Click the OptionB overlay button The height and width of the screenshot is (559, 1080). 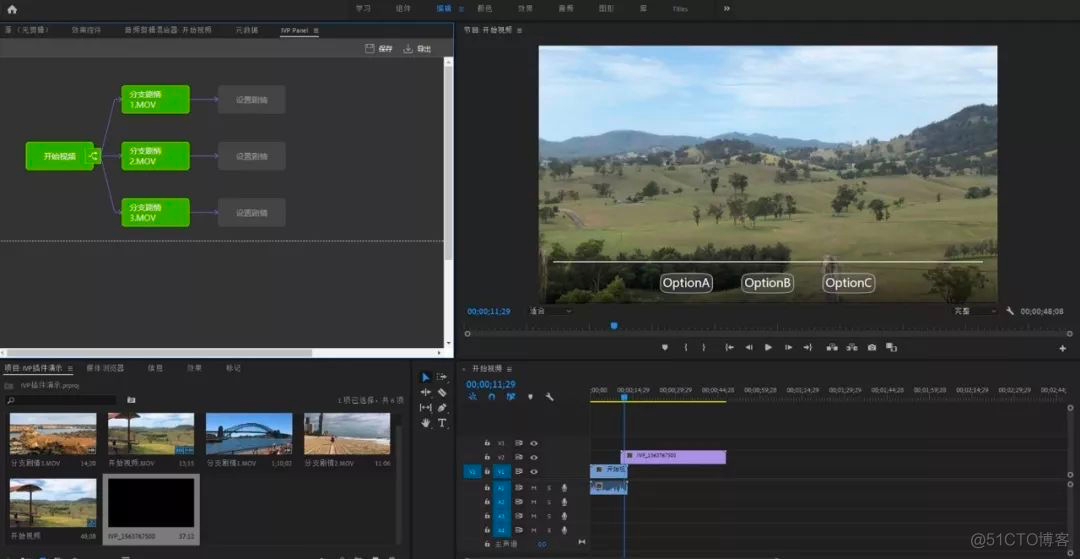tap(767, 283)
